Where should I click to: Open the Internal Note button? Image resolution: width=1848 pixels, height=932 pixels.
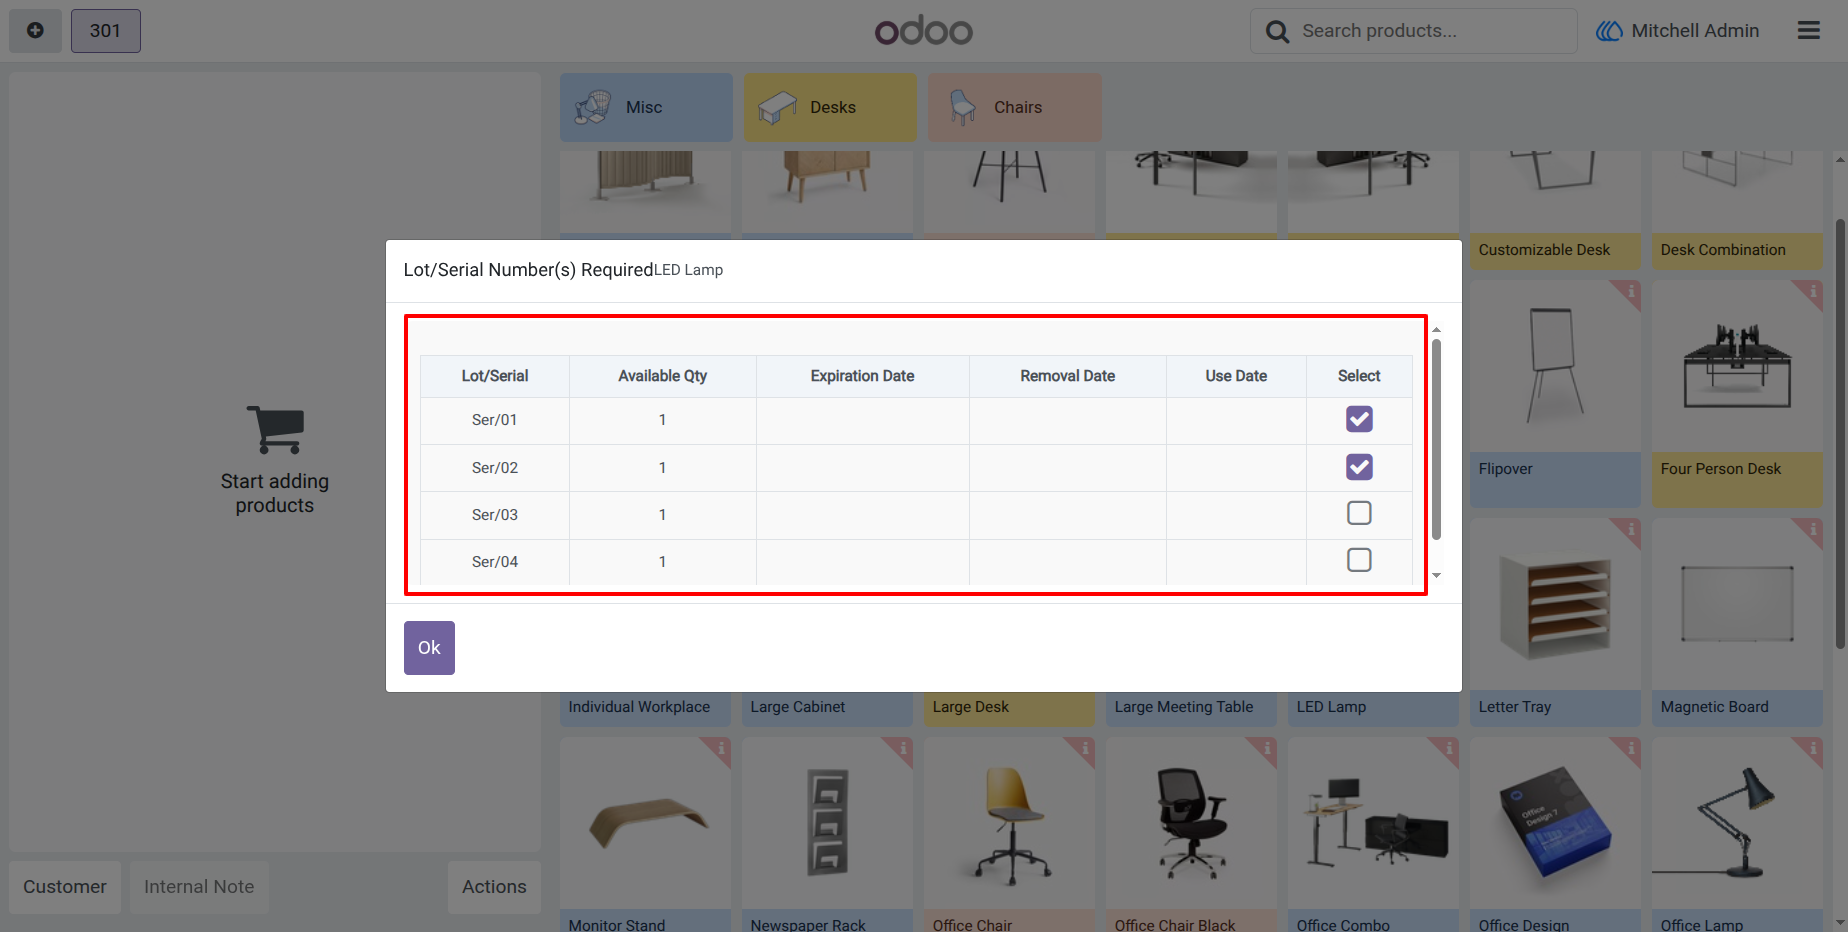[199, 887]
